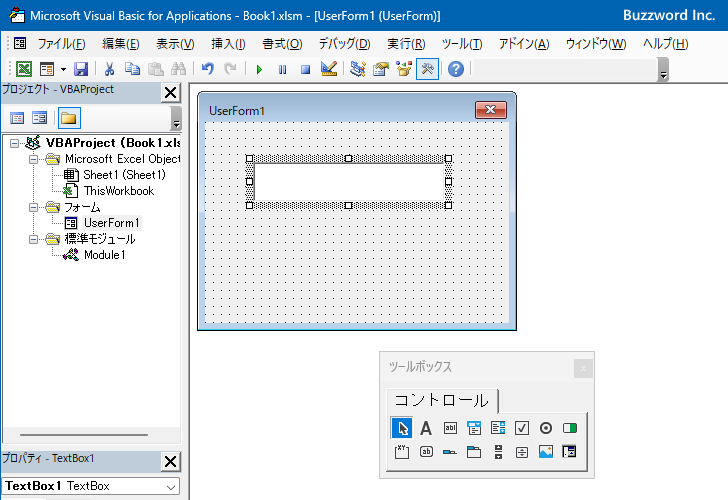Choose the ComboBox tool in toolbox
The height and width of the screenshot is (500, 728).
click(x=474, y=428)
